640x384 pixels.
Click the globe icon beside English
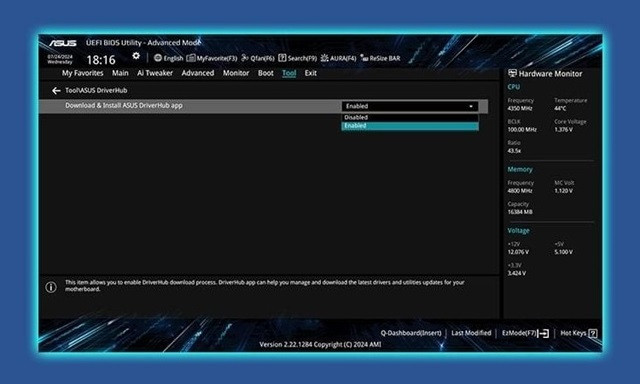158,58
